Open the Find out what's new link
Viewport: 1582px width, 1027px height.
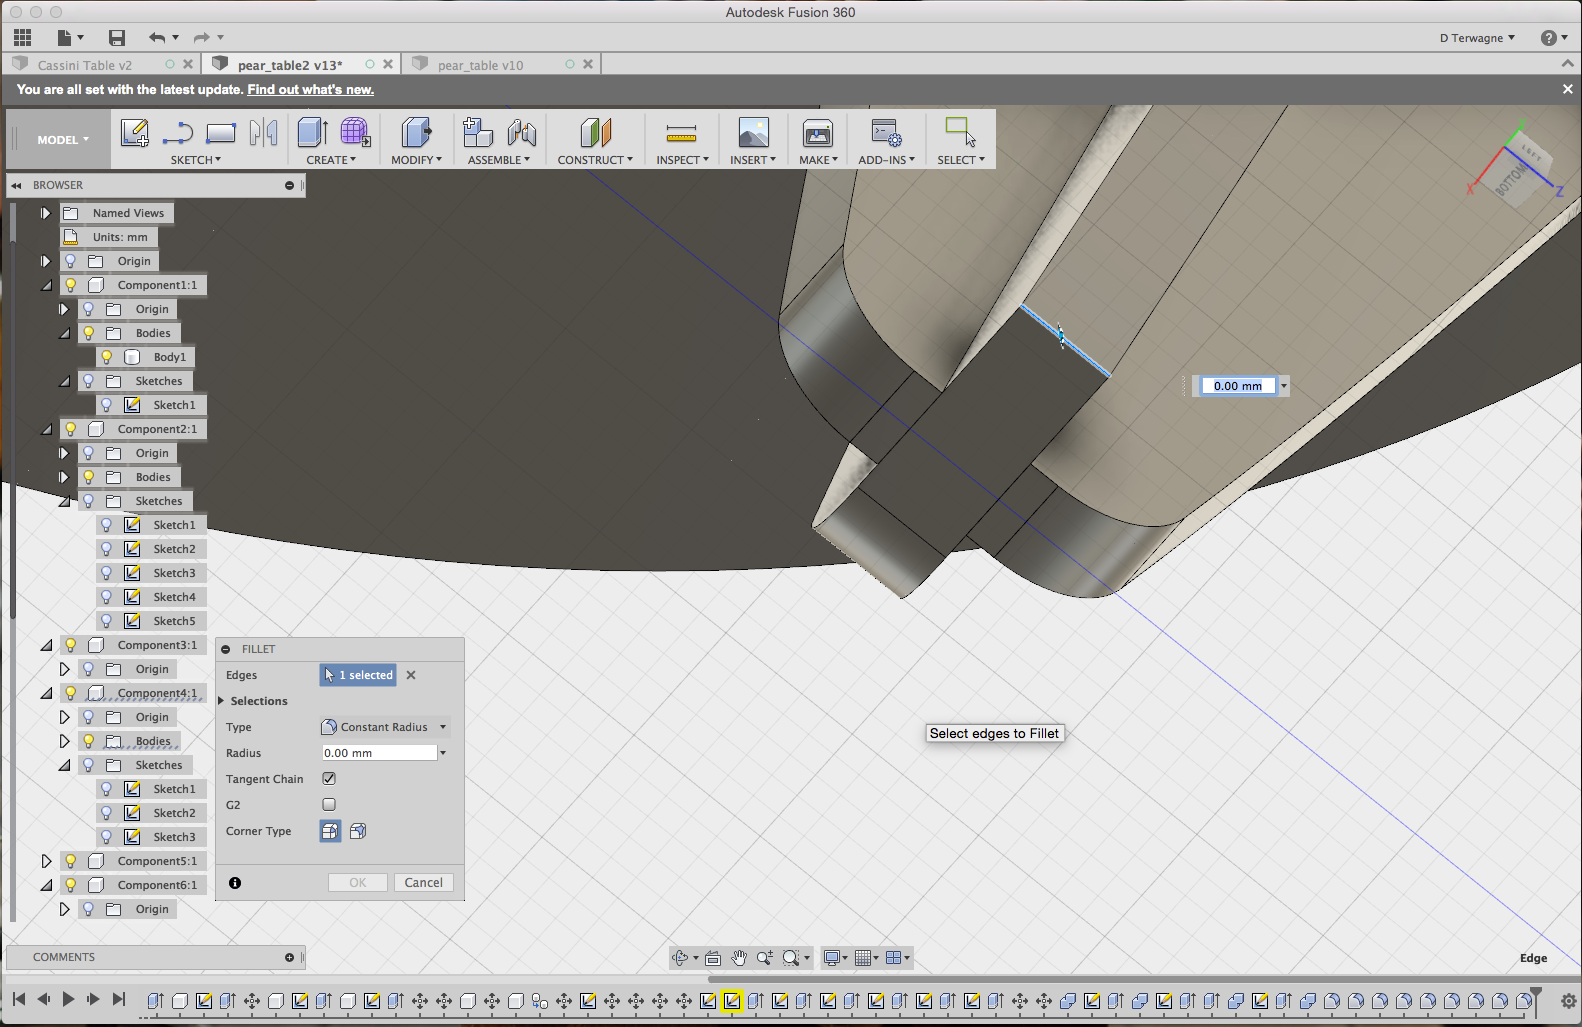click(x=311, y=89)
